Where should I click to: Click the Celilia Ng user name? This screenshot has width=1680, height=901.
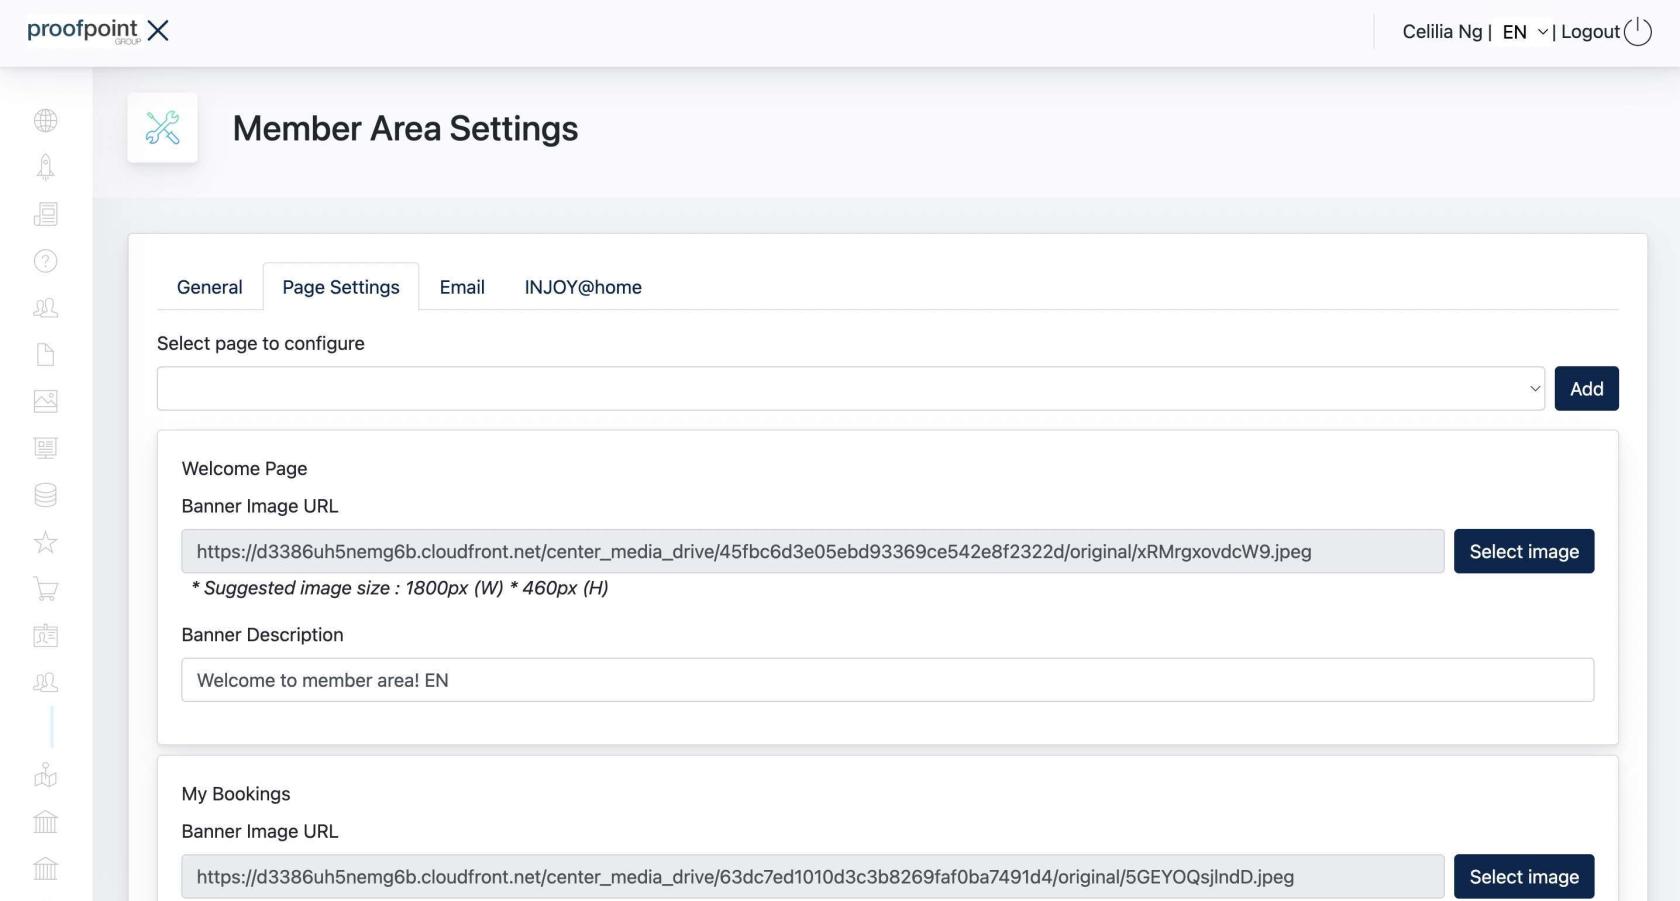(x=1442, y=32)
